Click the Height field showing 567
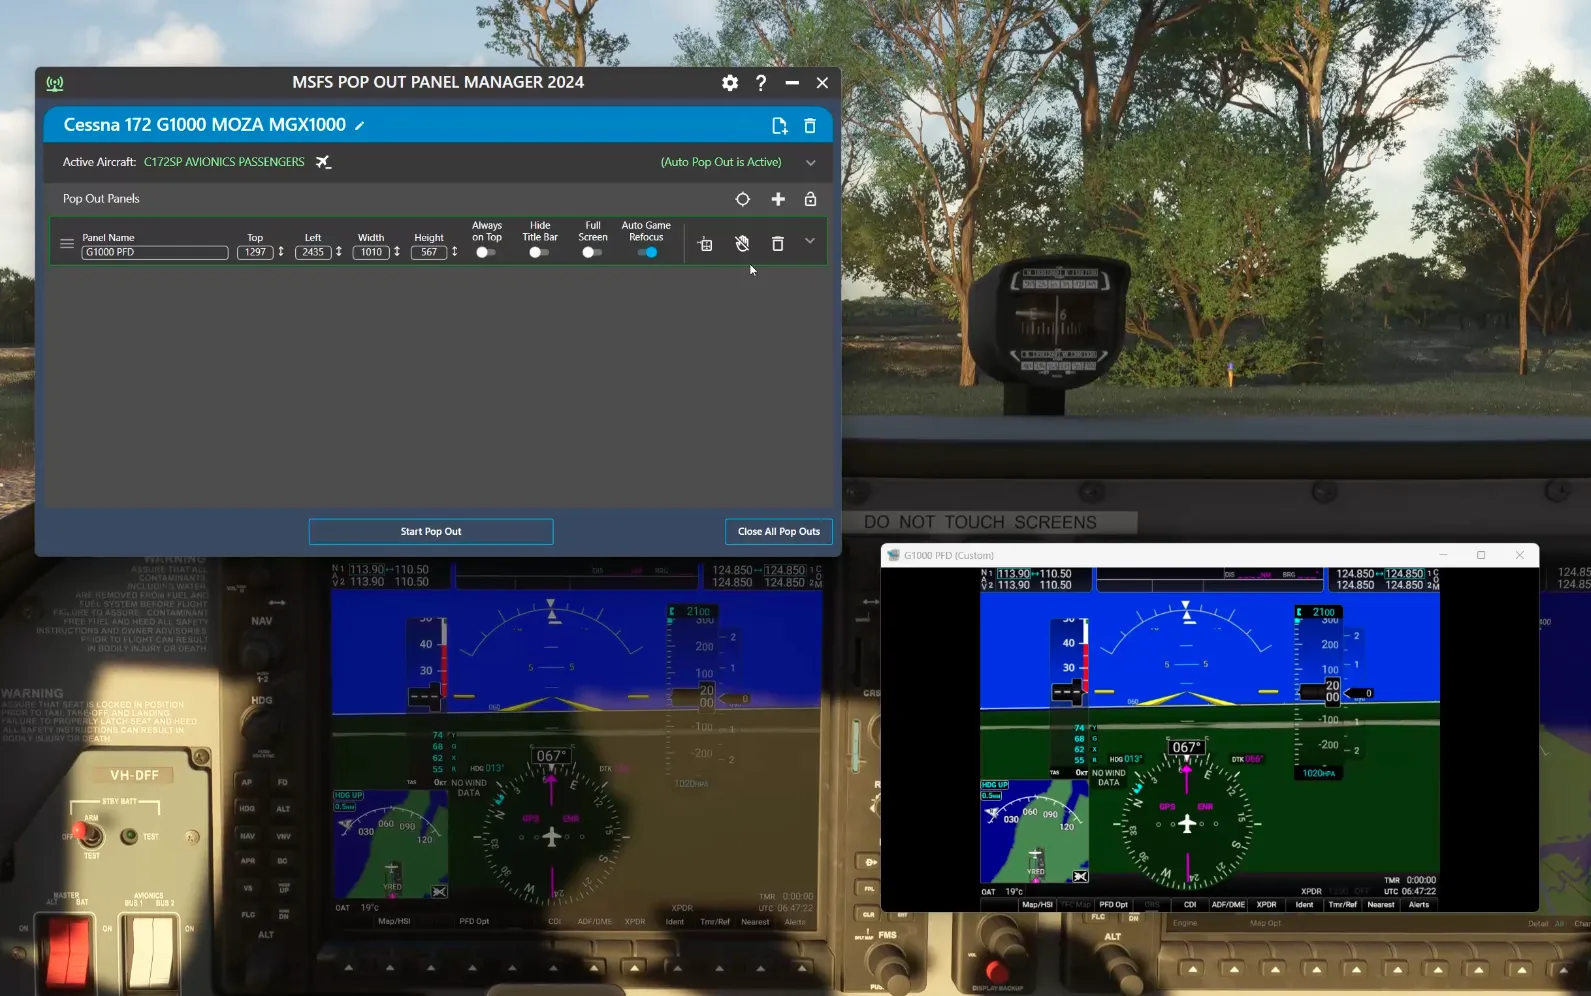 429,252
